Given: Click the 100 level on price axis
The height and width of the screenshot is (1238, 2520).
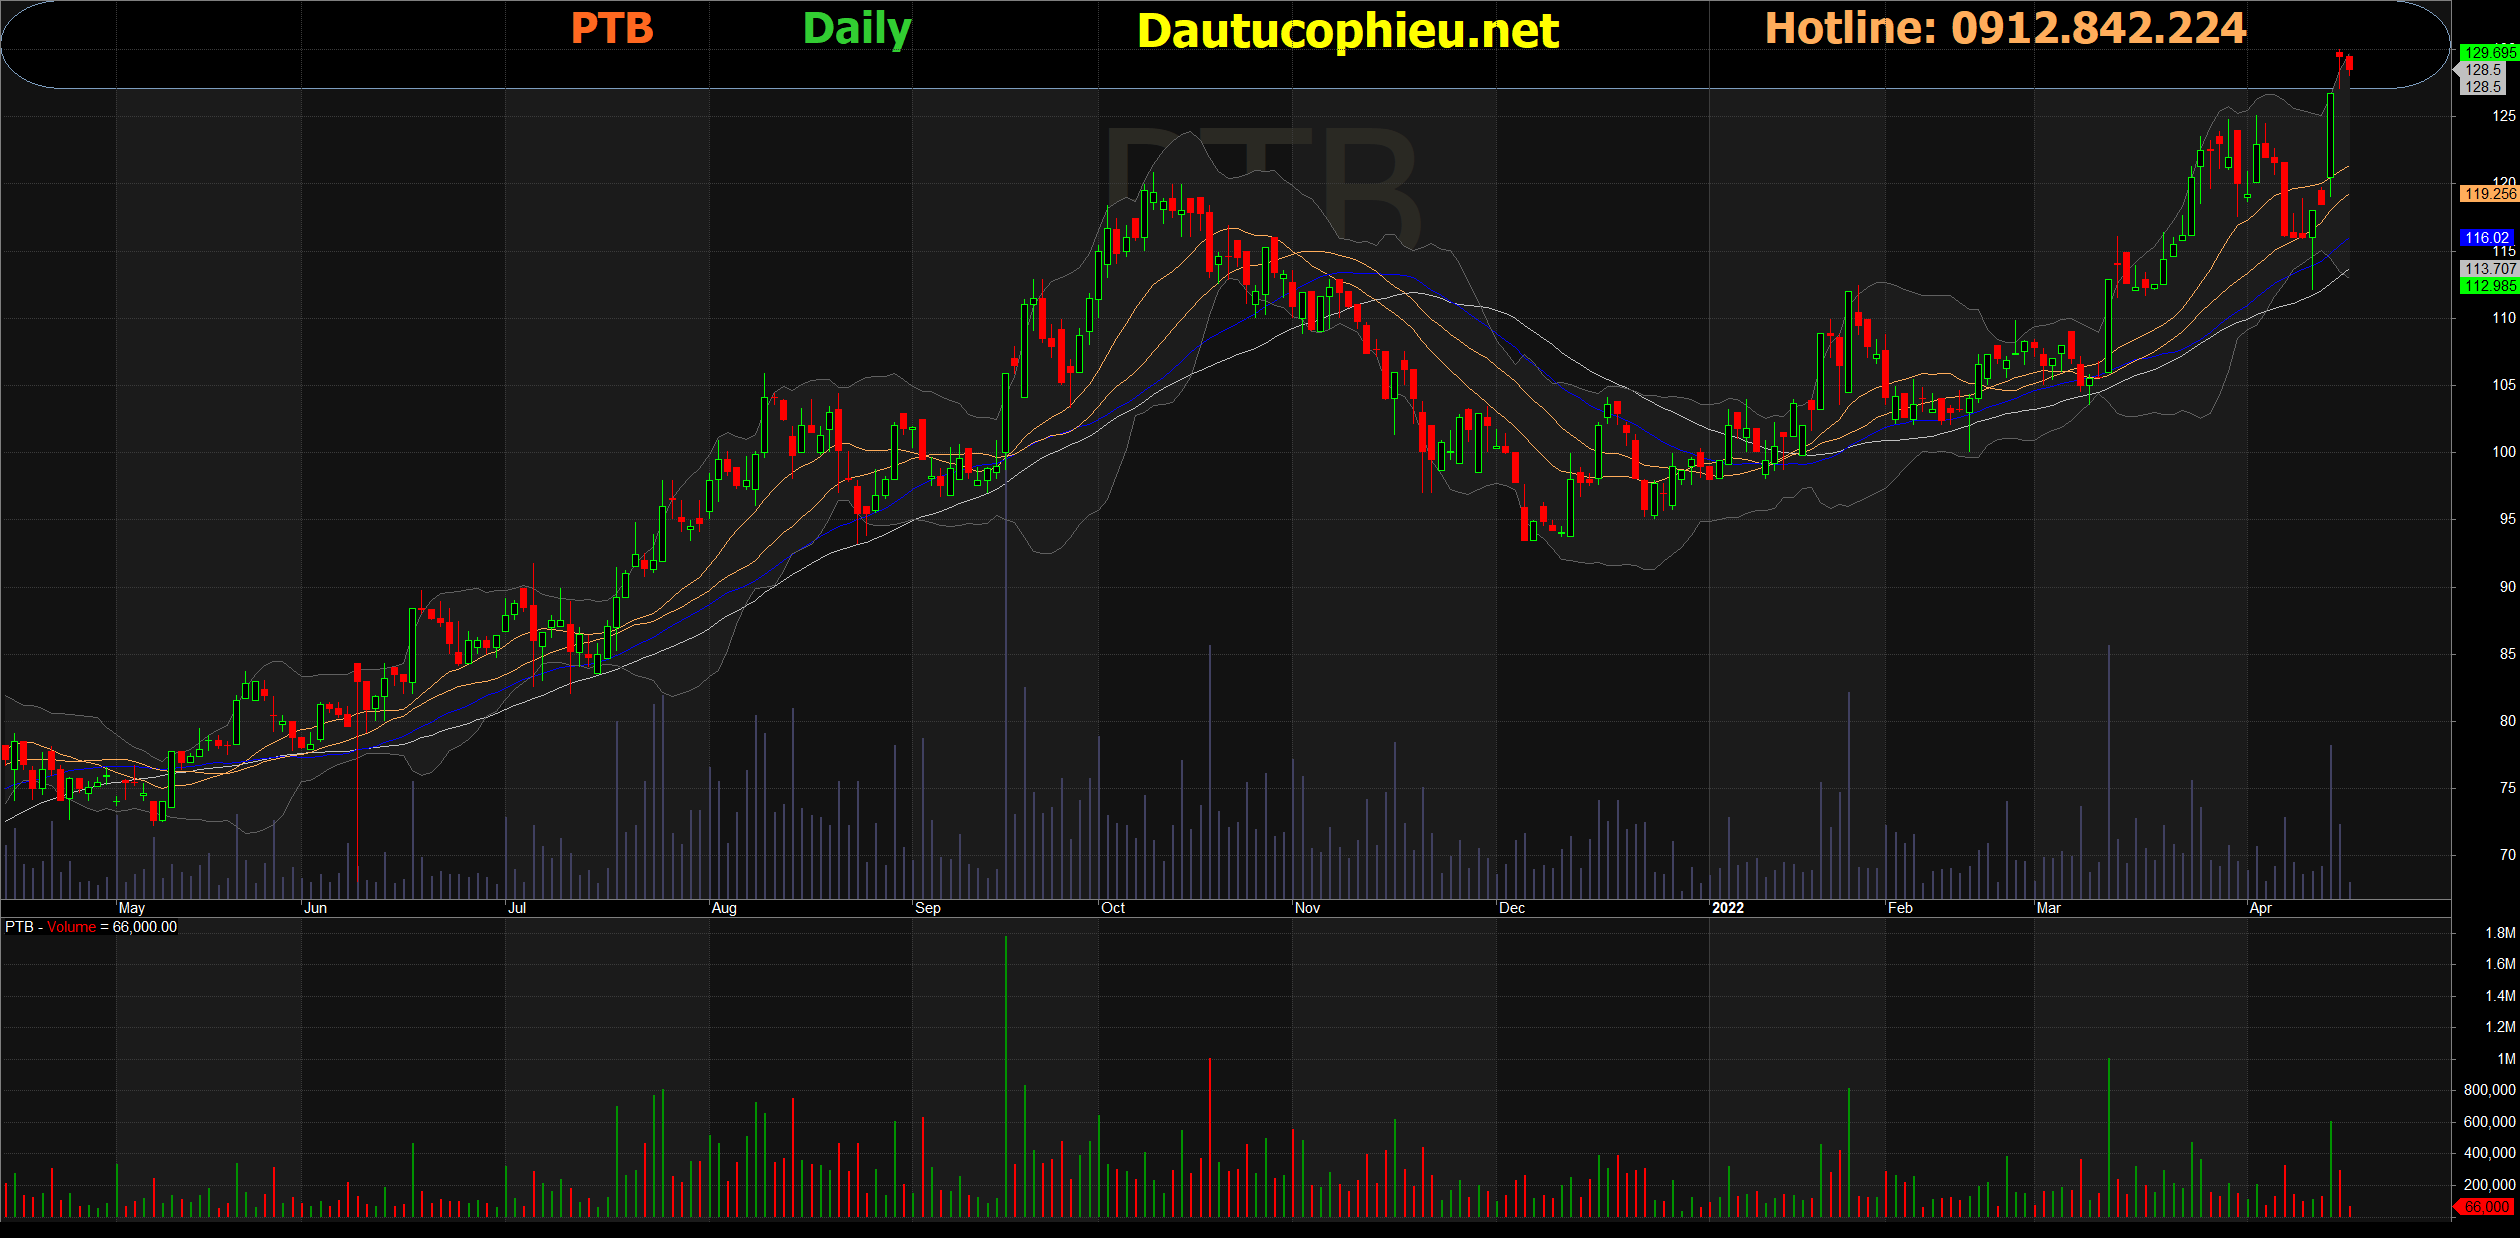Looking at the screenshot, I should point(2503,452).
